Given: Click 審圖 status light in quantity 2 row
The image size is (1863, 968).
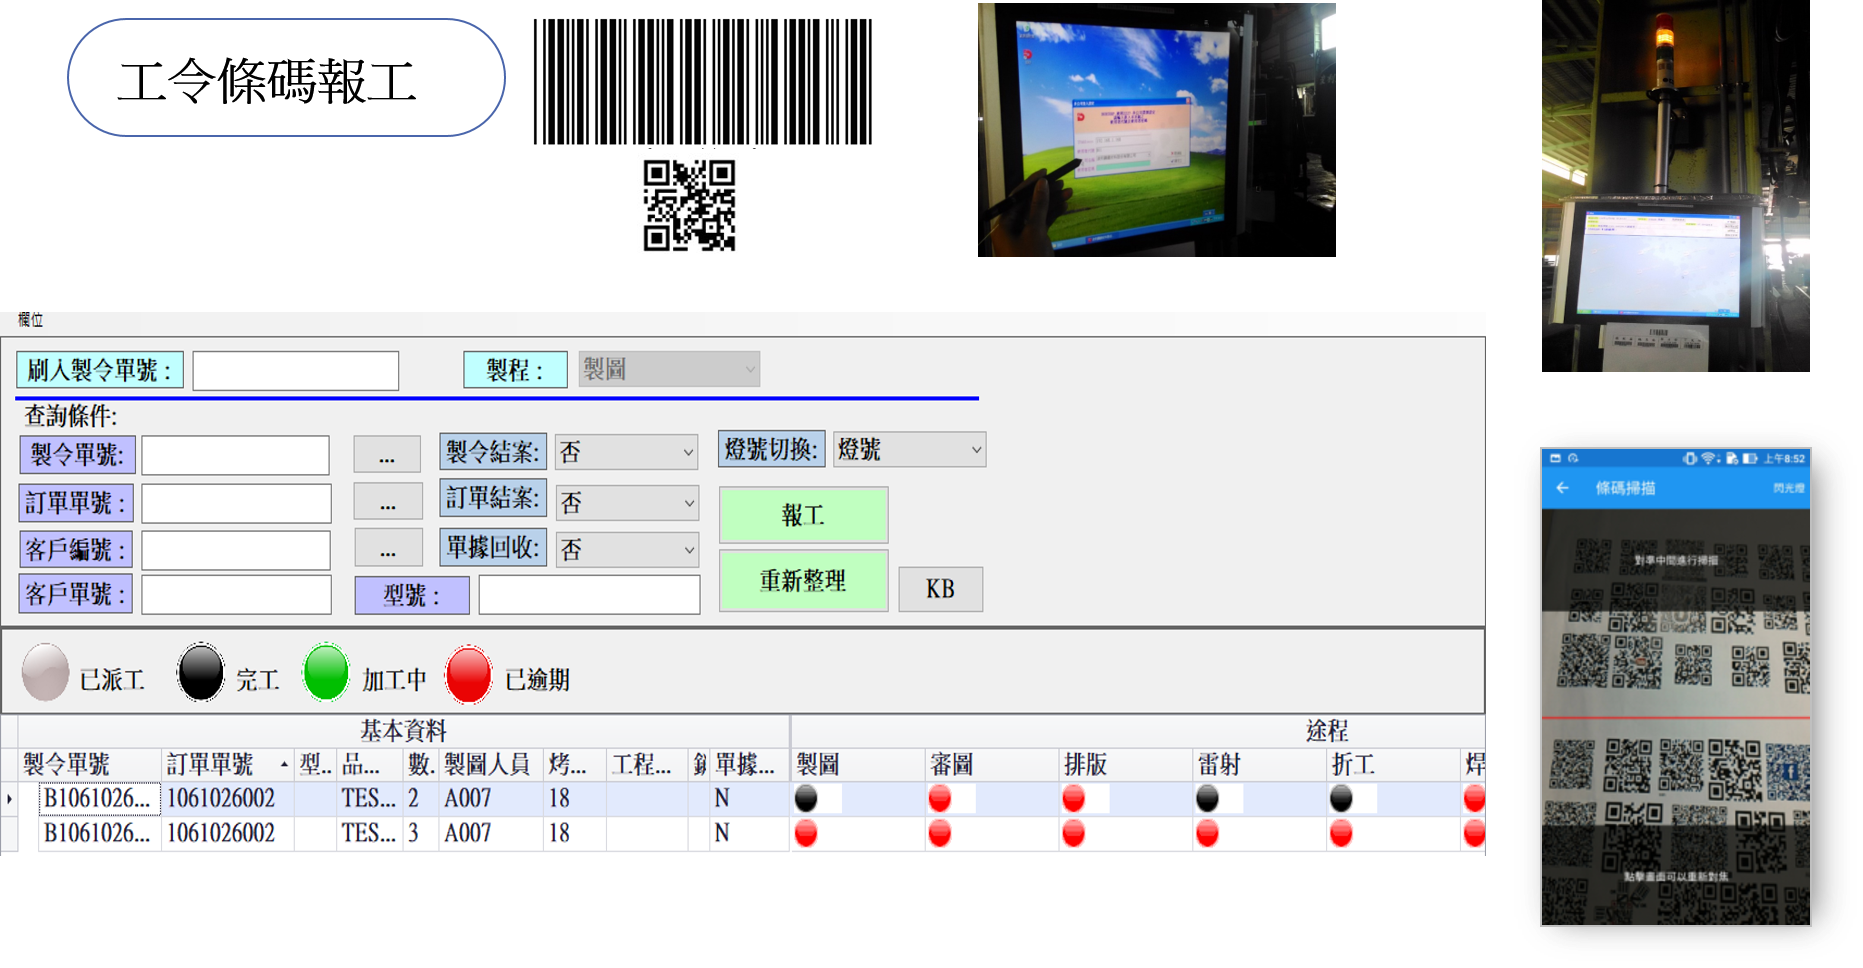Looking at the screenshot, I should (x=939, y=798).
